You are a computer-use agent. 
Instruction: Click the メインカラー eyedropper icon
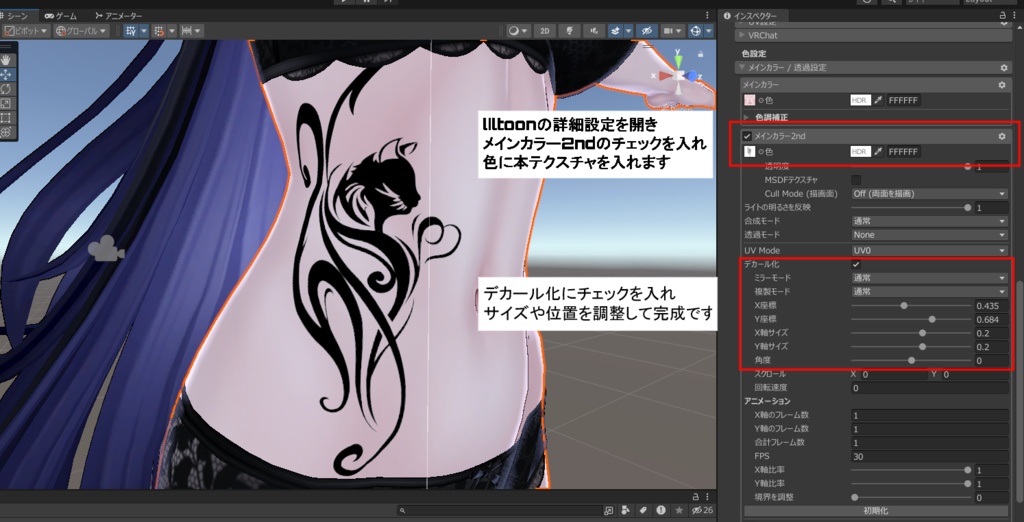pos(878,101)
